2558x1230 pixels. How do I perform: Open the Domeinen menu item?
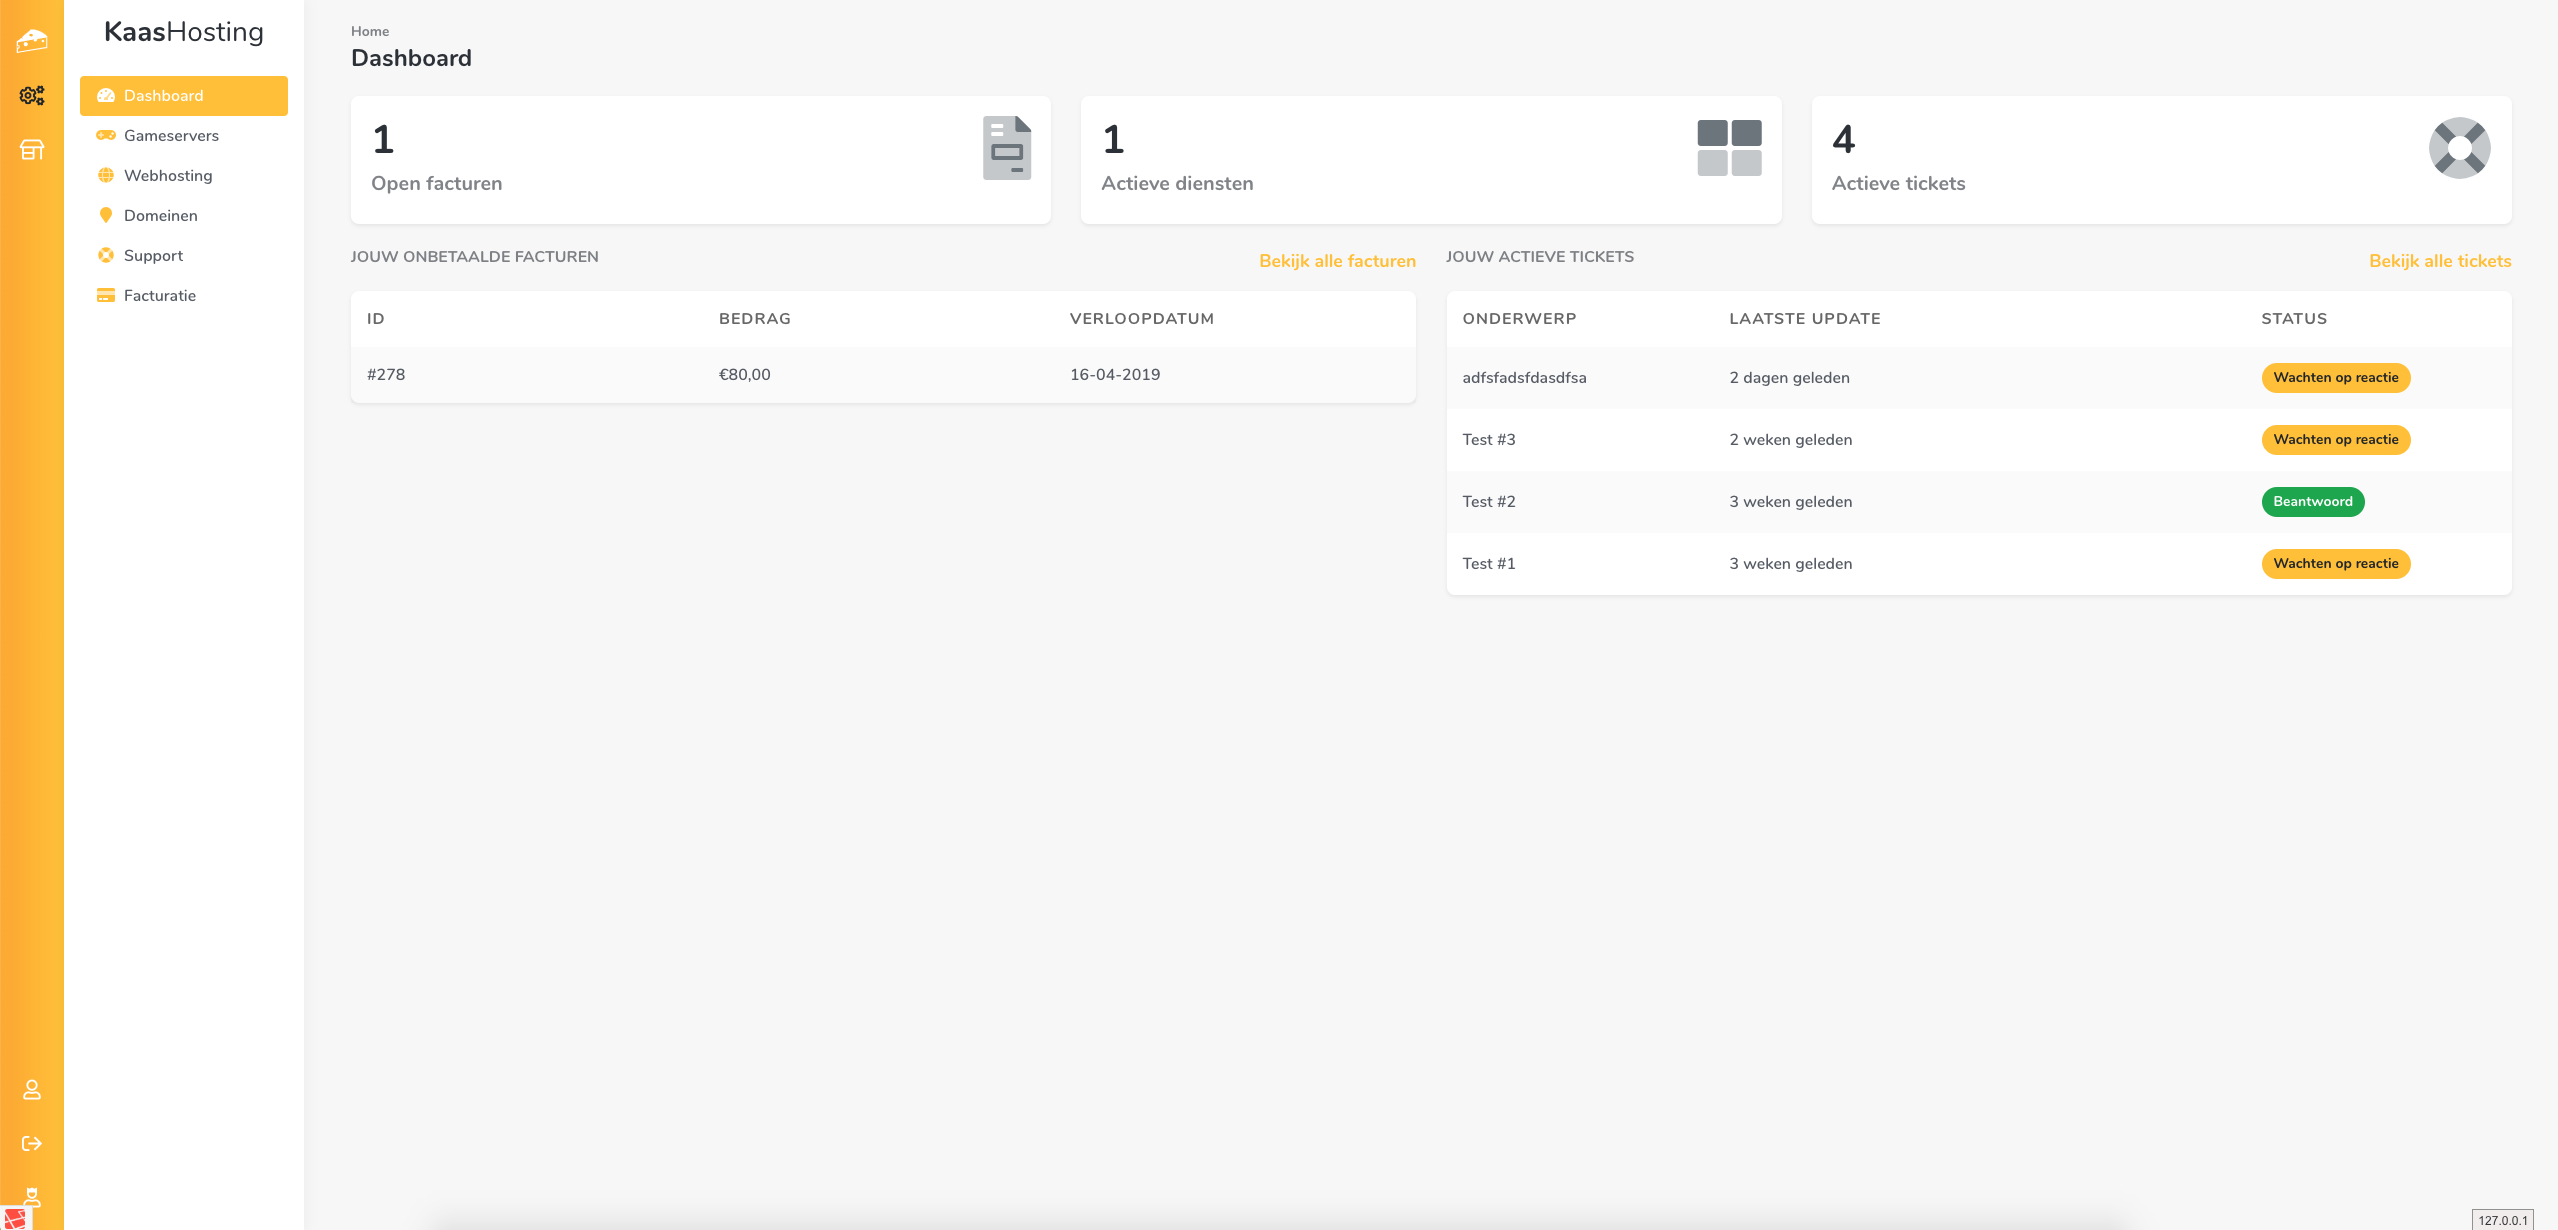coord(160,216)
